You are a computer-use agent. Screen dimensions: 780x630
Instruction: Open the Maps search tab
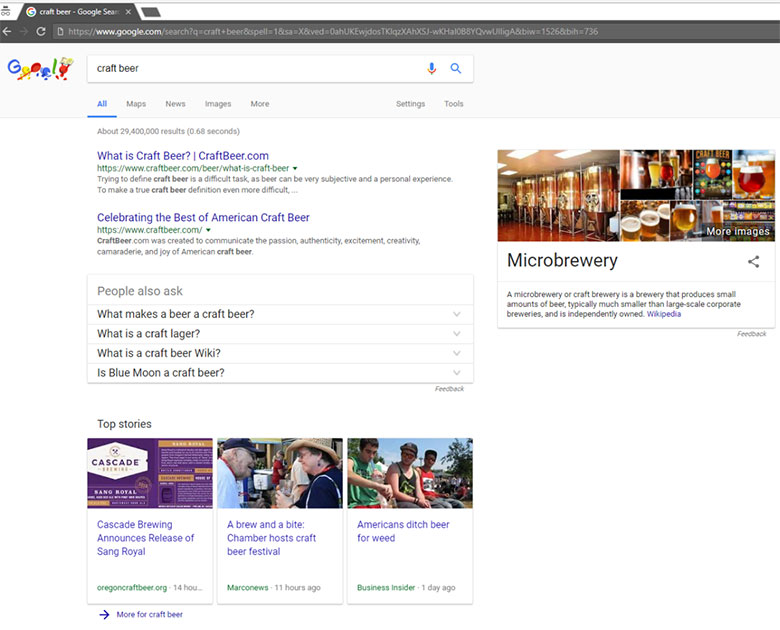tap(136, 104)
